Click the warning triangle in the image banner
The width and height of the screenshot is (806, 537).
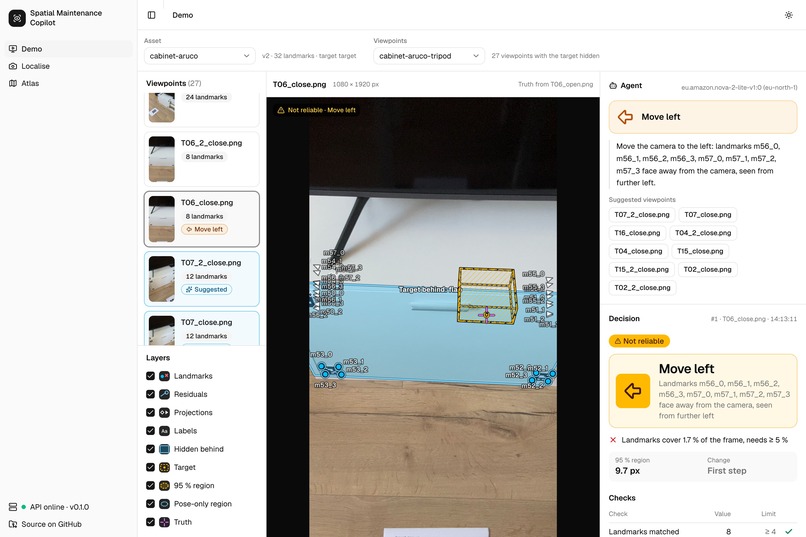pos(281,110)
